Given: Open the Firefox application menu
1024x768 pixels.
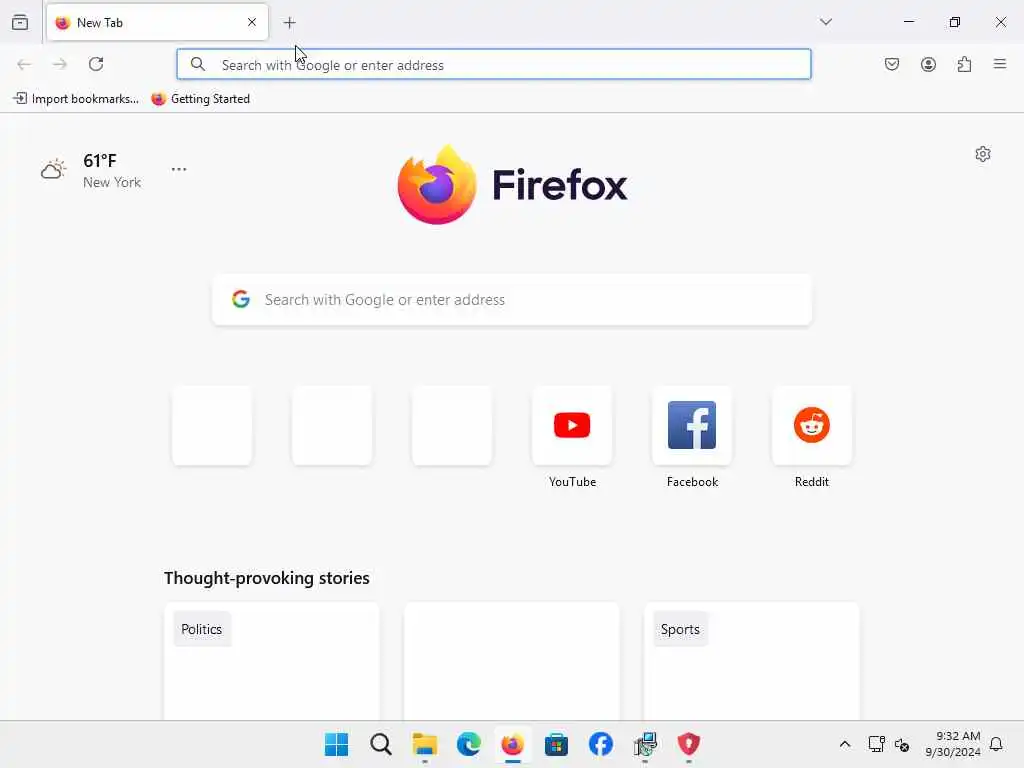Looking at the screenshot, I should click(x=1000, y=64).
